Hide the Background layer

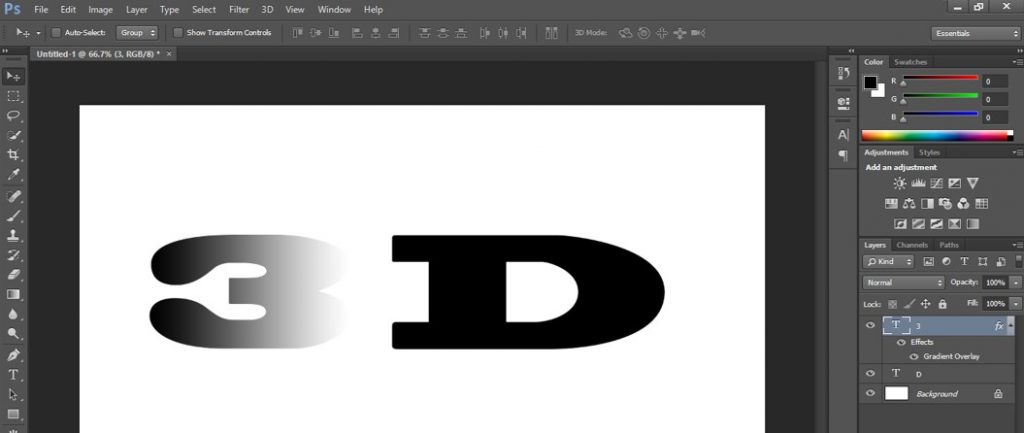pyautogui.click(x=870, y=393)
